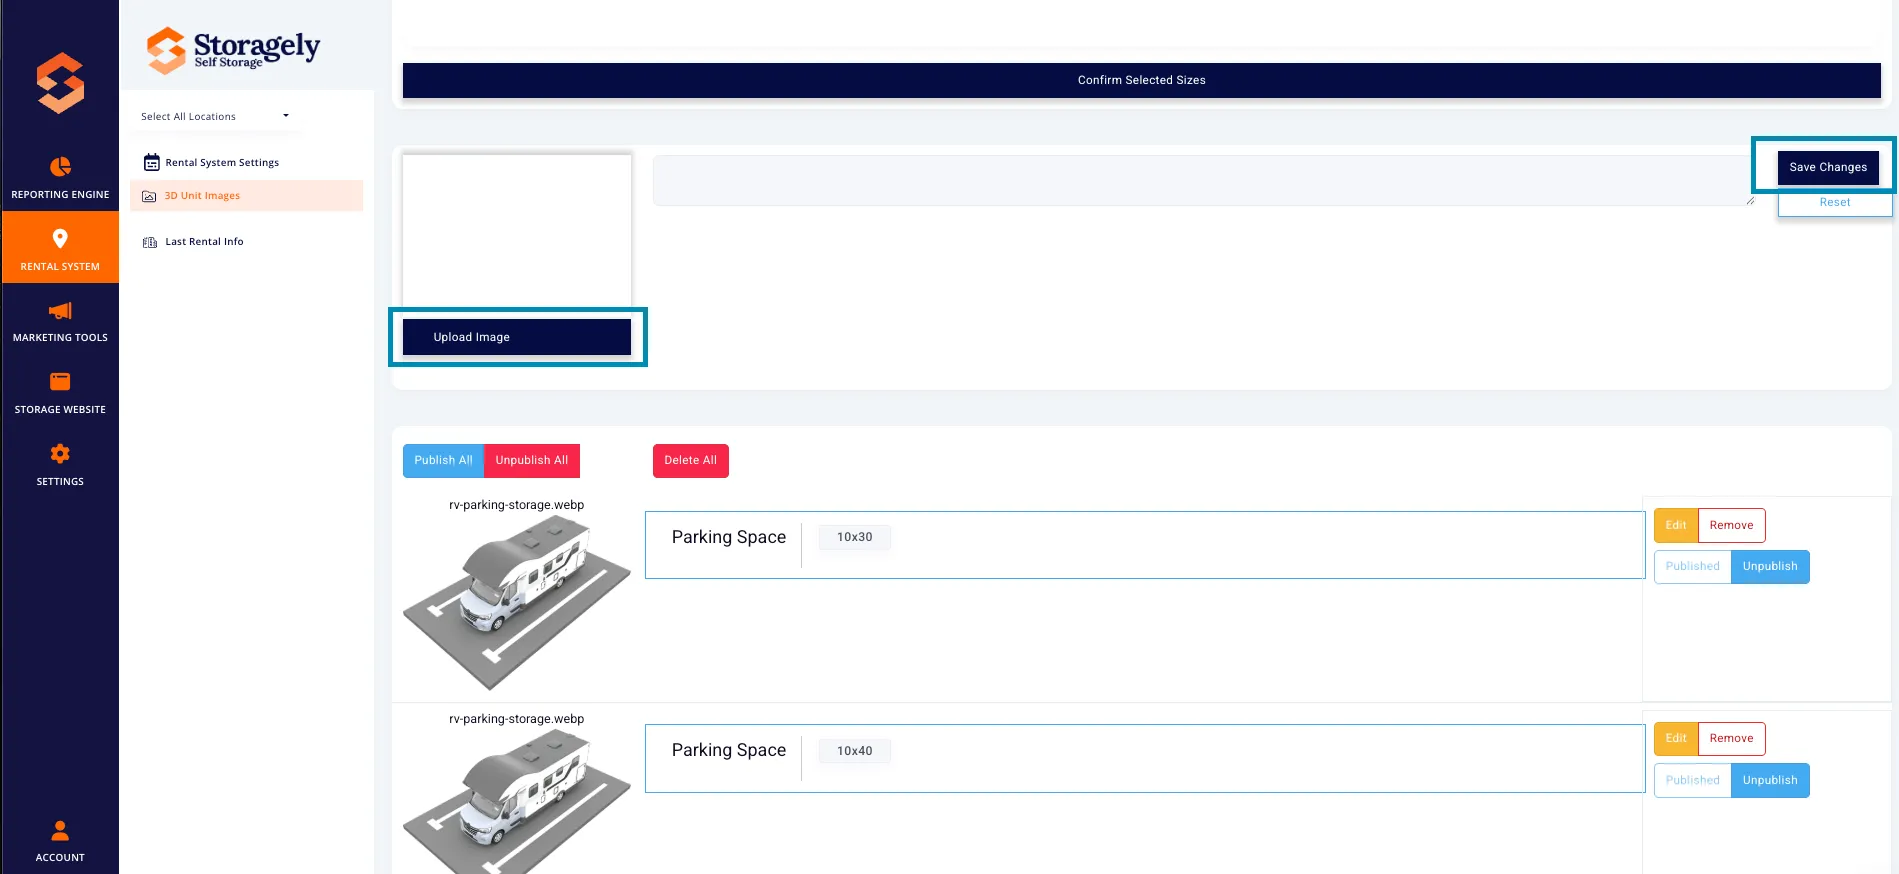Click Delete All button

pos(691,461)
